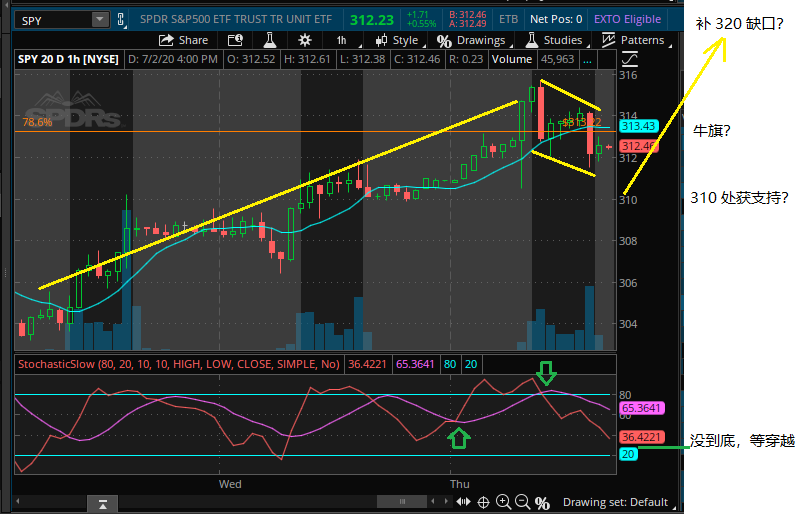The image size is (812, 514).
Task: Open the Style menu
Action: pos(396,40)
